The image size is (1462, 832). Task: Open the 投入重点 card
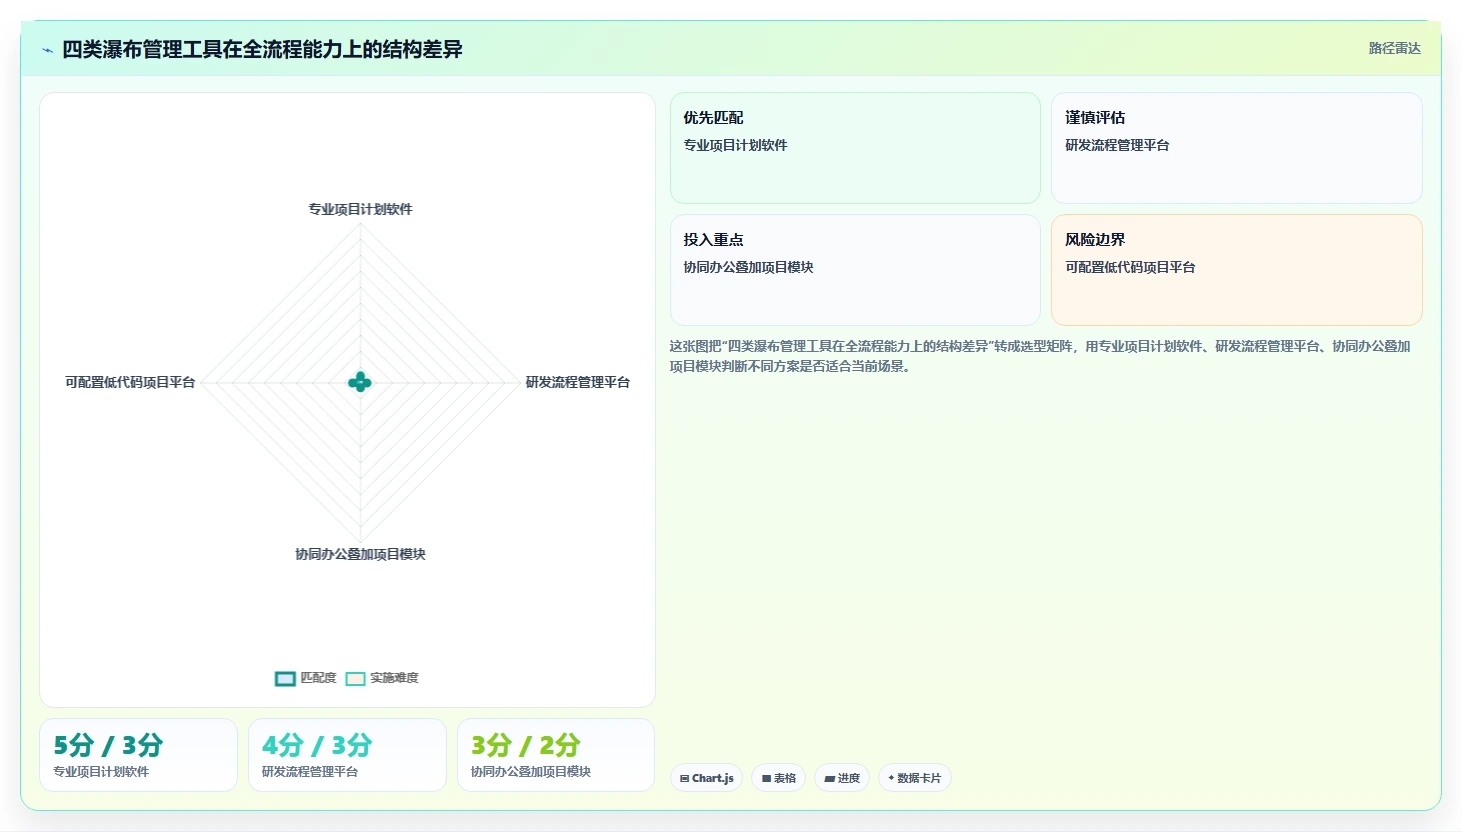[855, 270]
